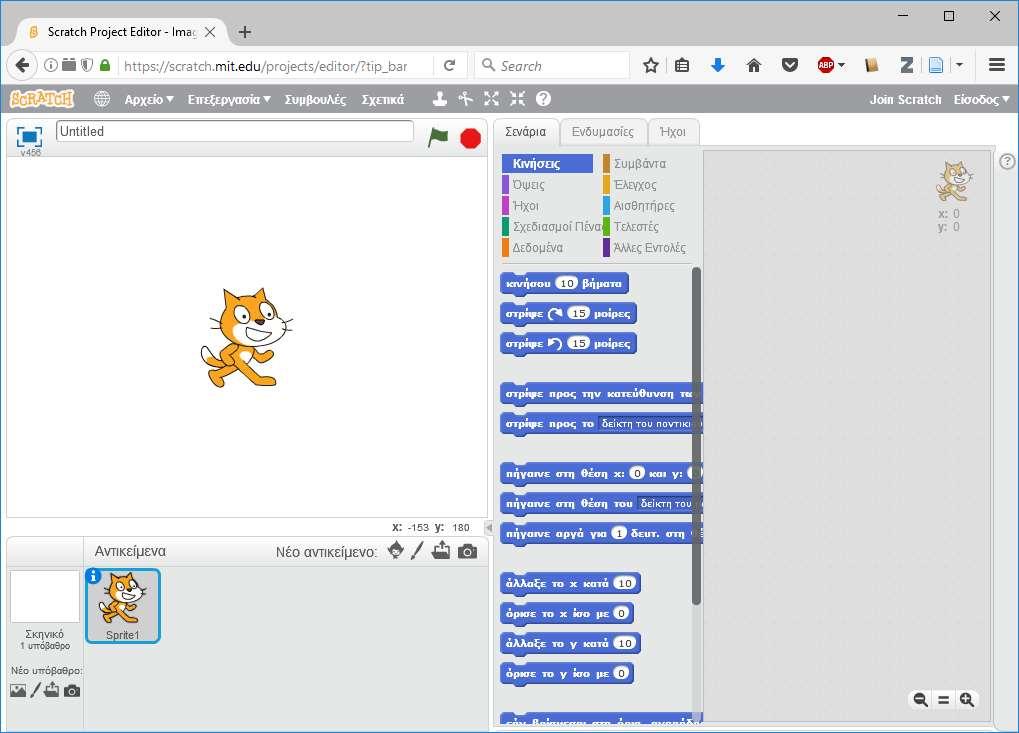Image resolution: width=1019 pixels, height=733 pixels.
Task: Zoom in the scripts area
Action: [x=967, y=699]
